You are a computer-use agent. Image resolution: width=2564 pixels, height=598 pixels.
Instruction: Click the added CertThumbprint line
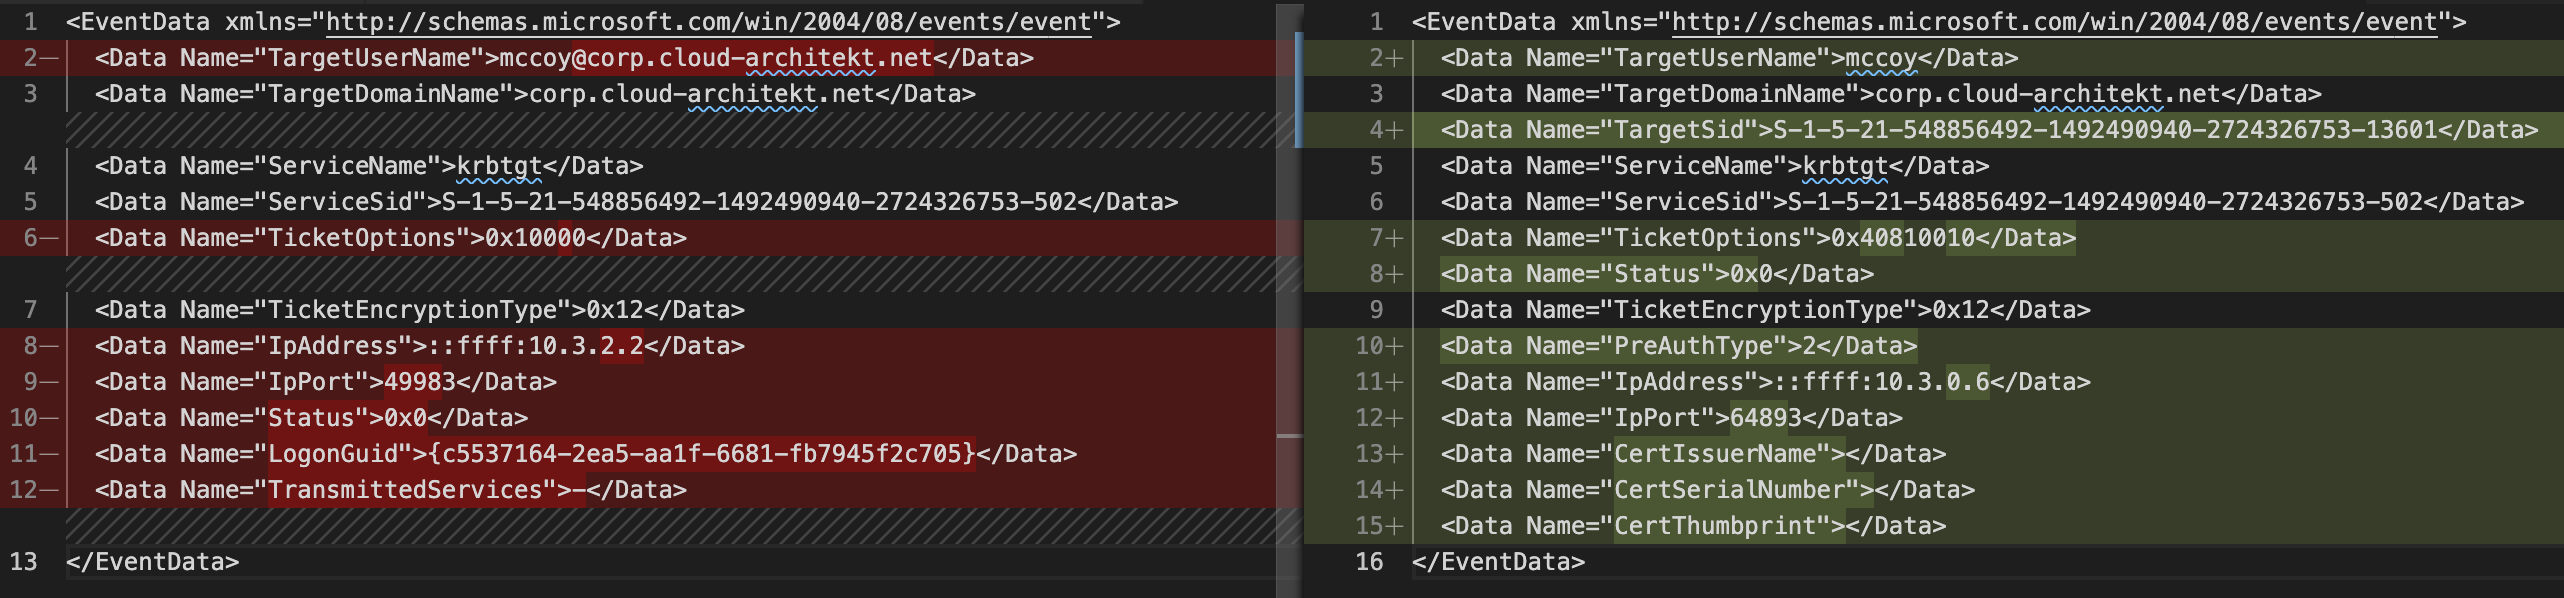(x=1692, y=526)
